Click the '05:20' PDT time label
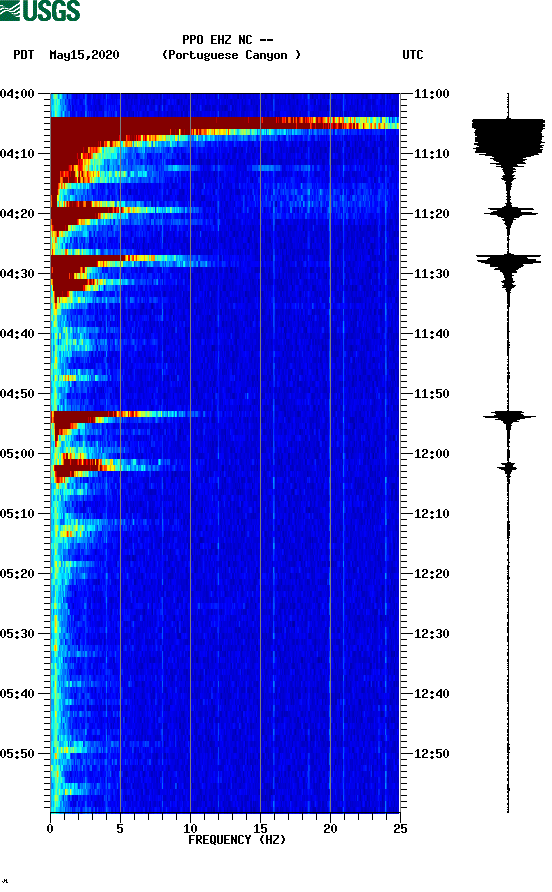 tap(17, 574)
